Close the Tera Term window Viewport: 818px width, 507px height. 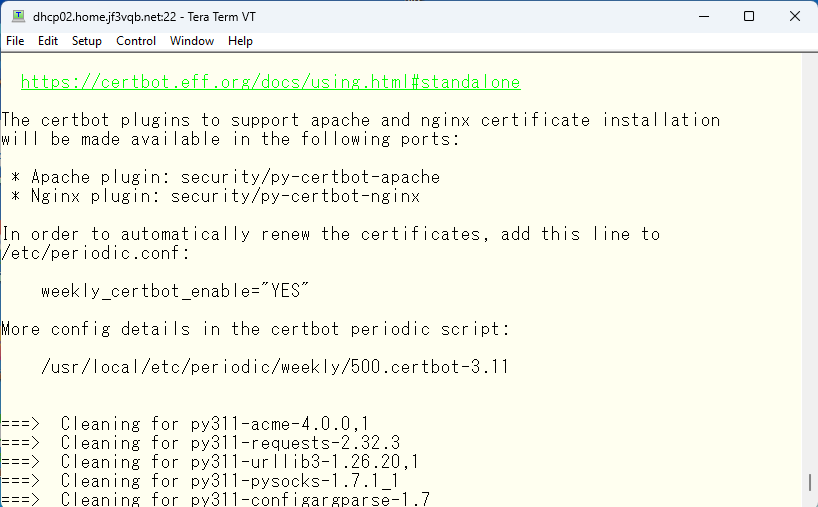pos(795,16)
